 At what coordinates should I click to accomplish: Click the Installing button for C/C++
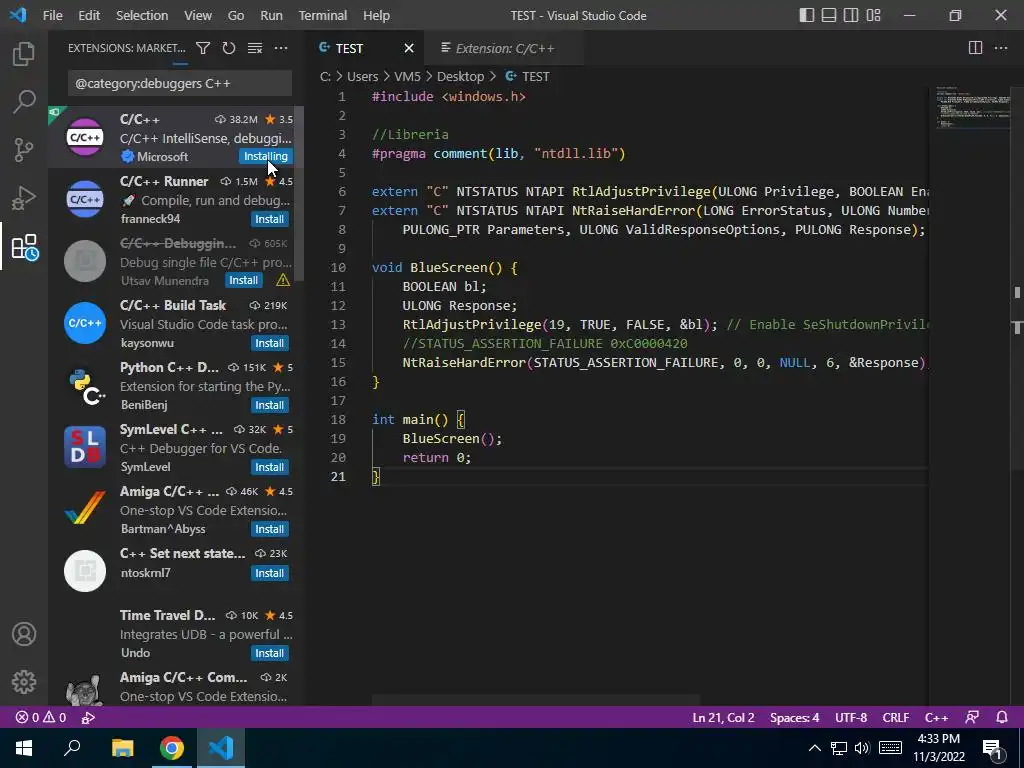[265, 156]
